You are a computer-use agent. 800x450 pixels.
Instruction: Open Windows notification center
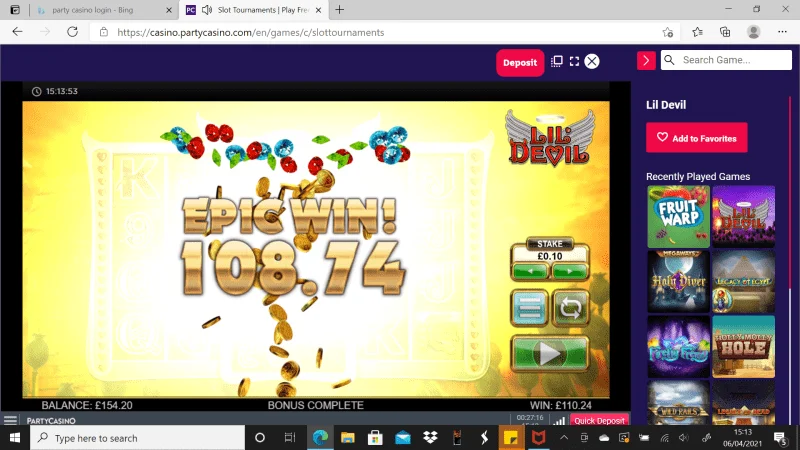[x=780, y=438]
